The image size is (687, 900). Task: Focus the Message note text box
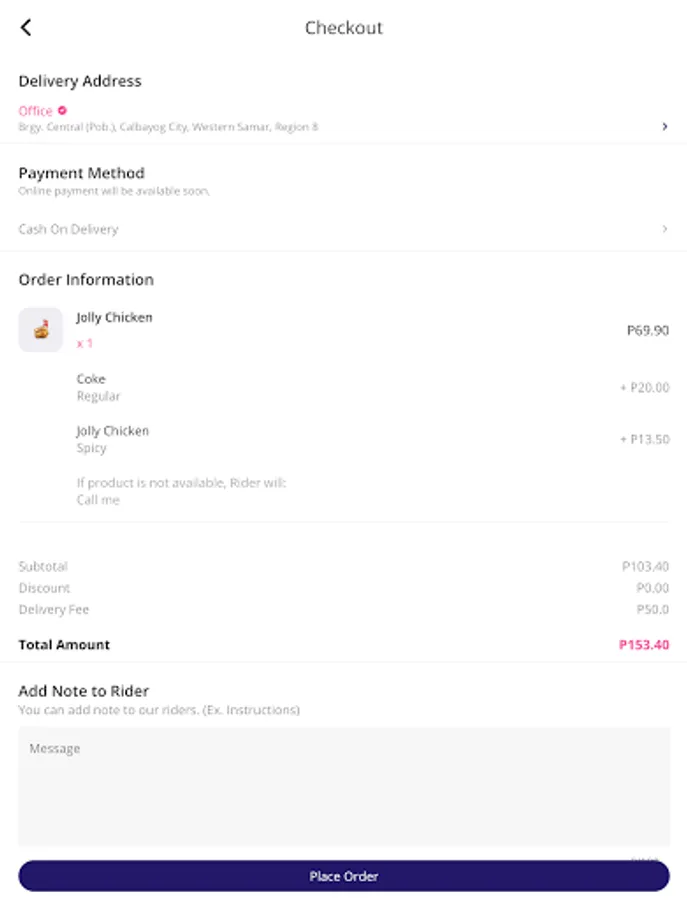[343, 787]
